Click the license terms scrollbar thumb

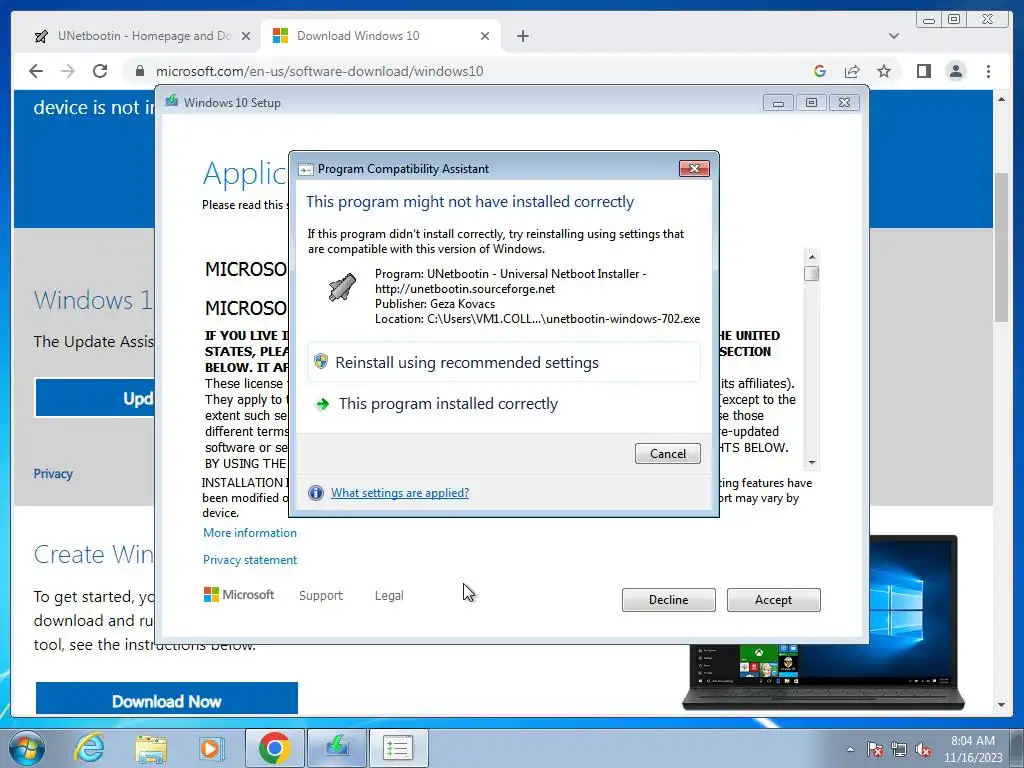tap(812, 273)
